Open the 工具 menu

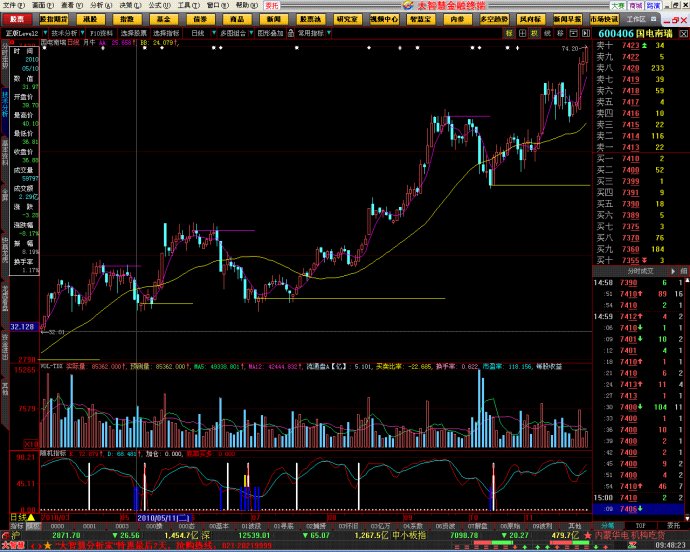(x=188, y=5)
